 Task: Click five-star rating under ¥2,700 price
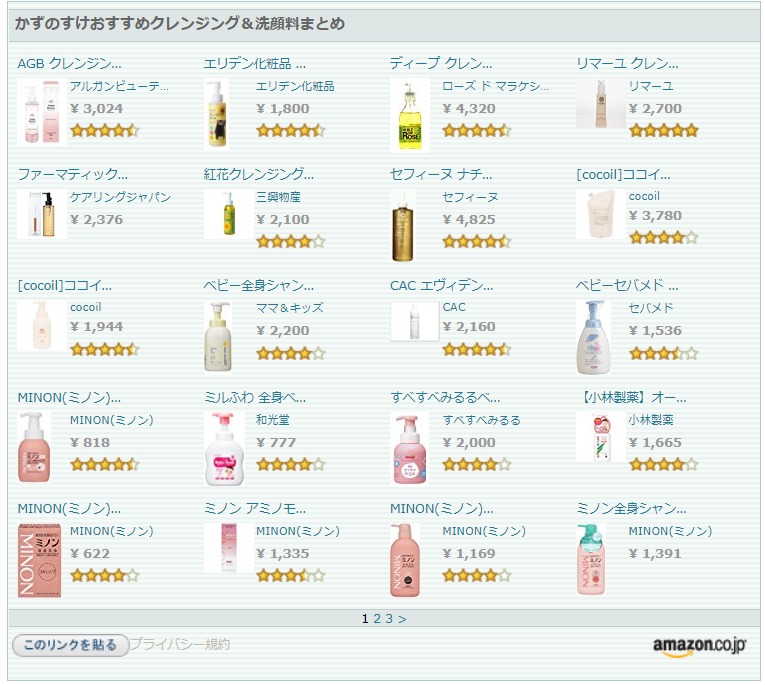click(664, 130)
